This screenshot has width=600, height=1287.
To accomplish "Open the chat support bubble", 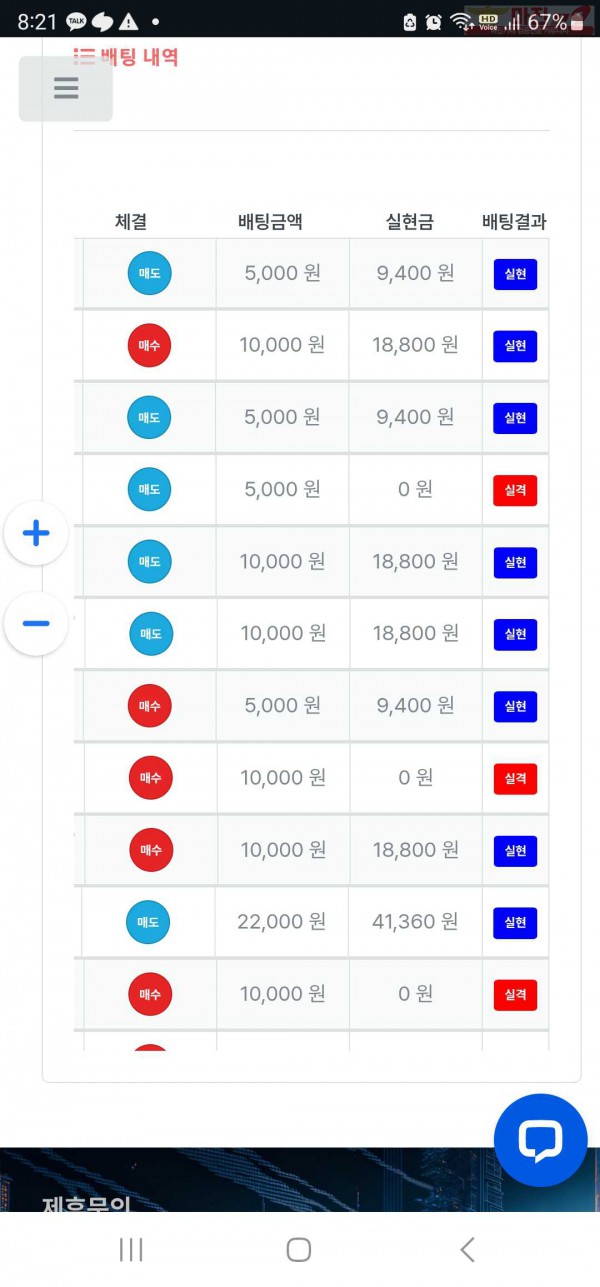I will click(x=540, y=1139).
